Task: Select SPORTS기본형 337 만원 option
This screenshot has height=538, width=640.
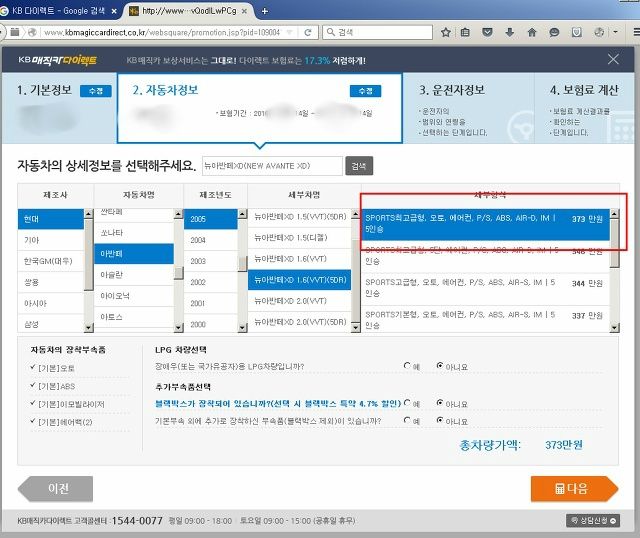Action: pyautogui.click(x=485, y=320)
